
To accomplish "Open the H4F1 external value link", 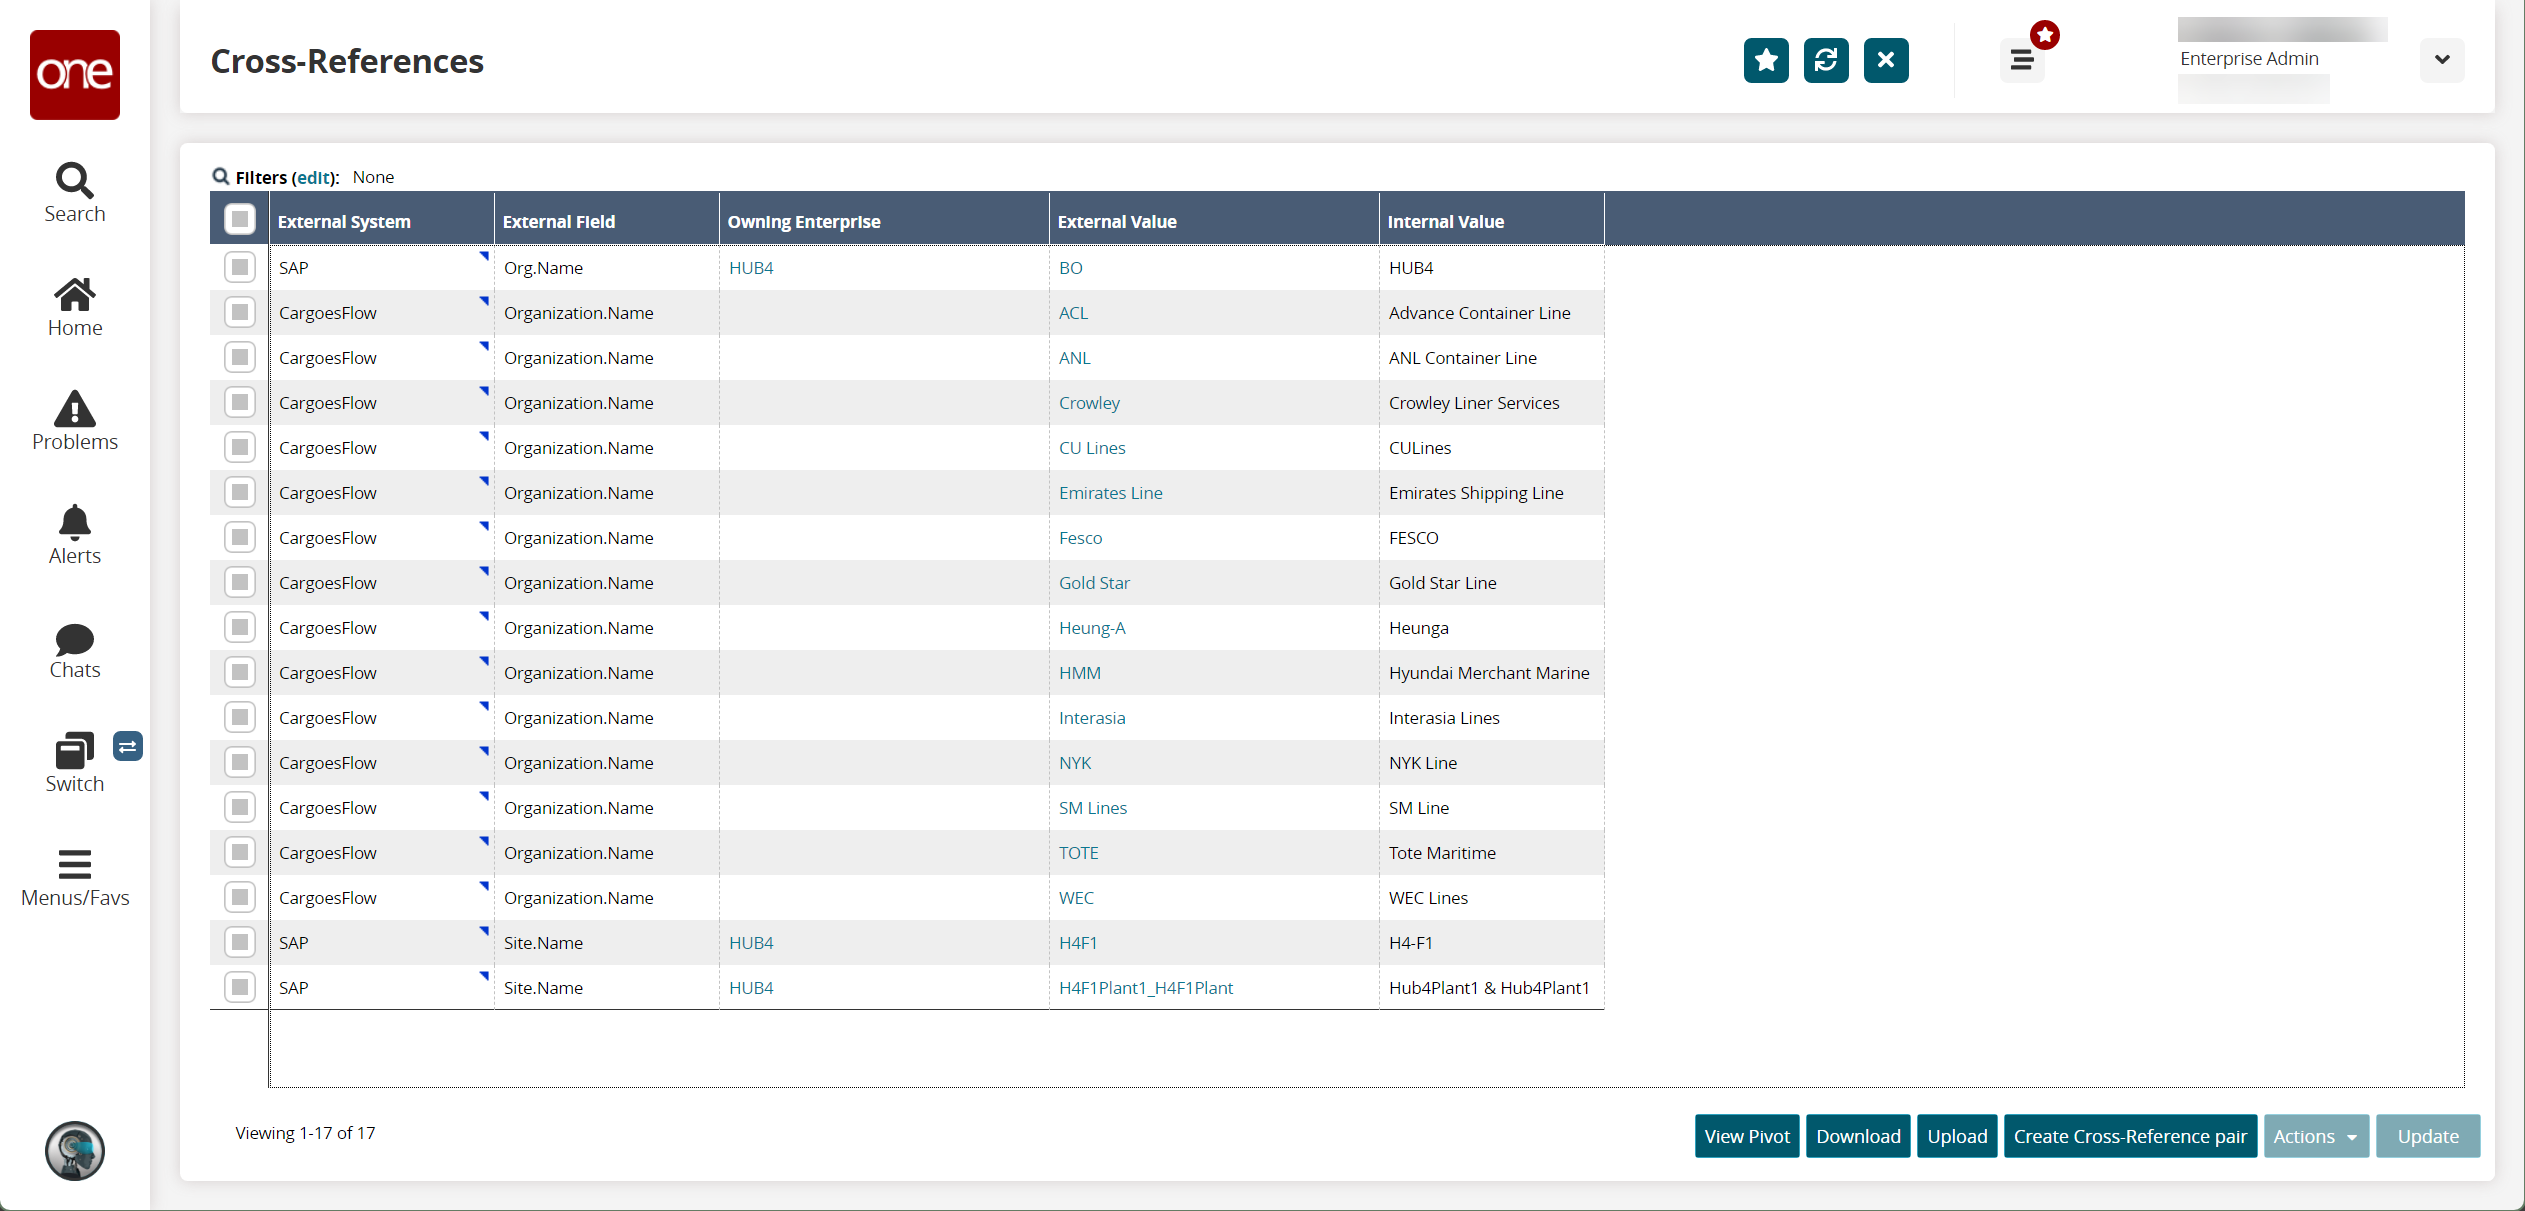I will tap(1078, 943).
